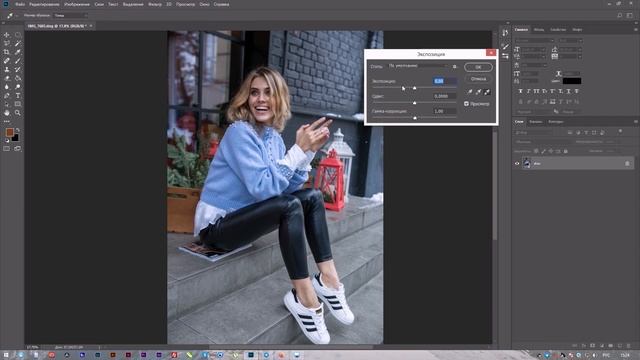The width and height of the screenshot is (640, 360).
Task: Open the font family dropdown
Action: coord(534,41)
